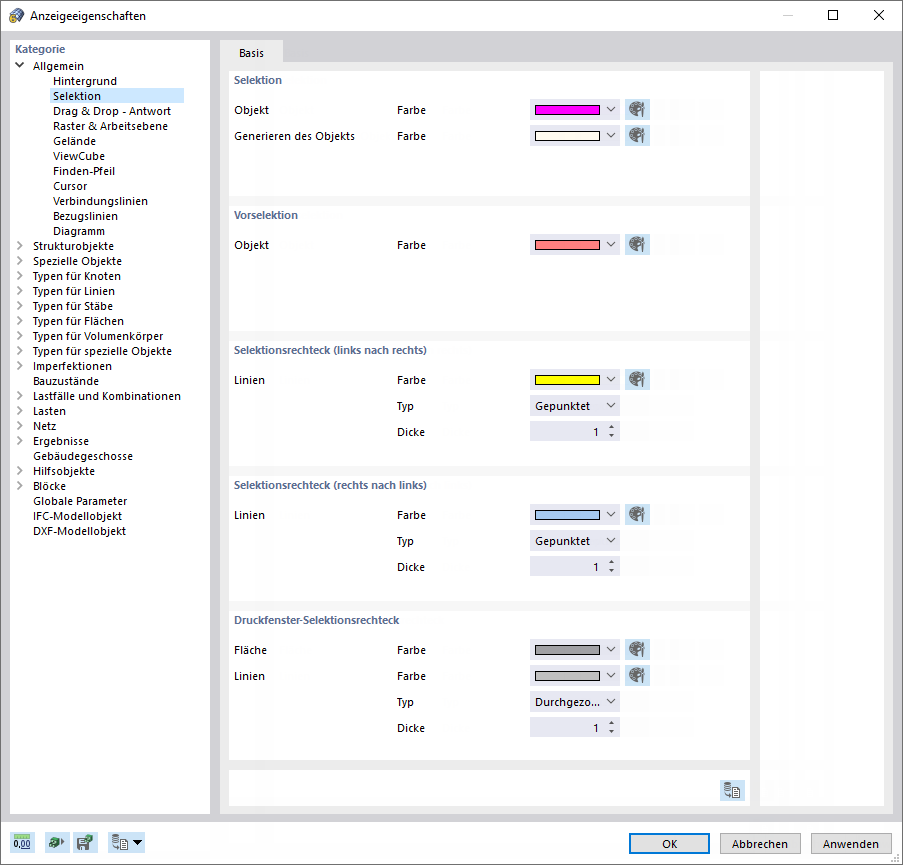Screen dimensions: 903x865
Task: Select Gebäudegeschosse tree item
Action: (x=82, y=456)
